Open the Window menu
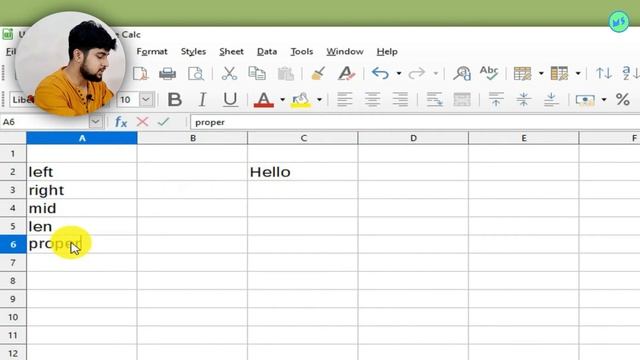 (345, 52)
